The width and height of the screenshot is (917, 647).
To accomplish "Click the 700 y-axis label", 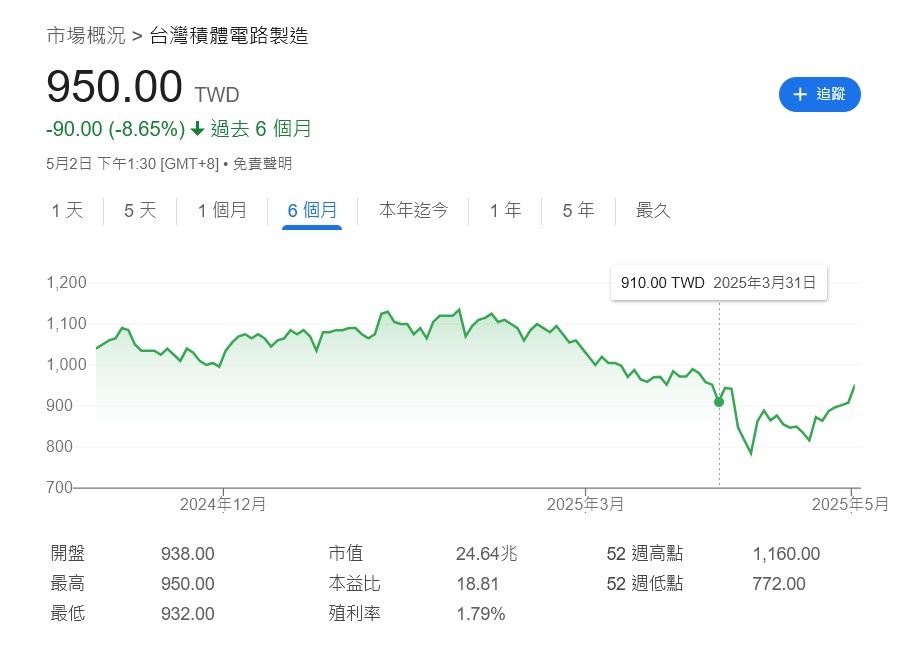I will click(59, 487).
